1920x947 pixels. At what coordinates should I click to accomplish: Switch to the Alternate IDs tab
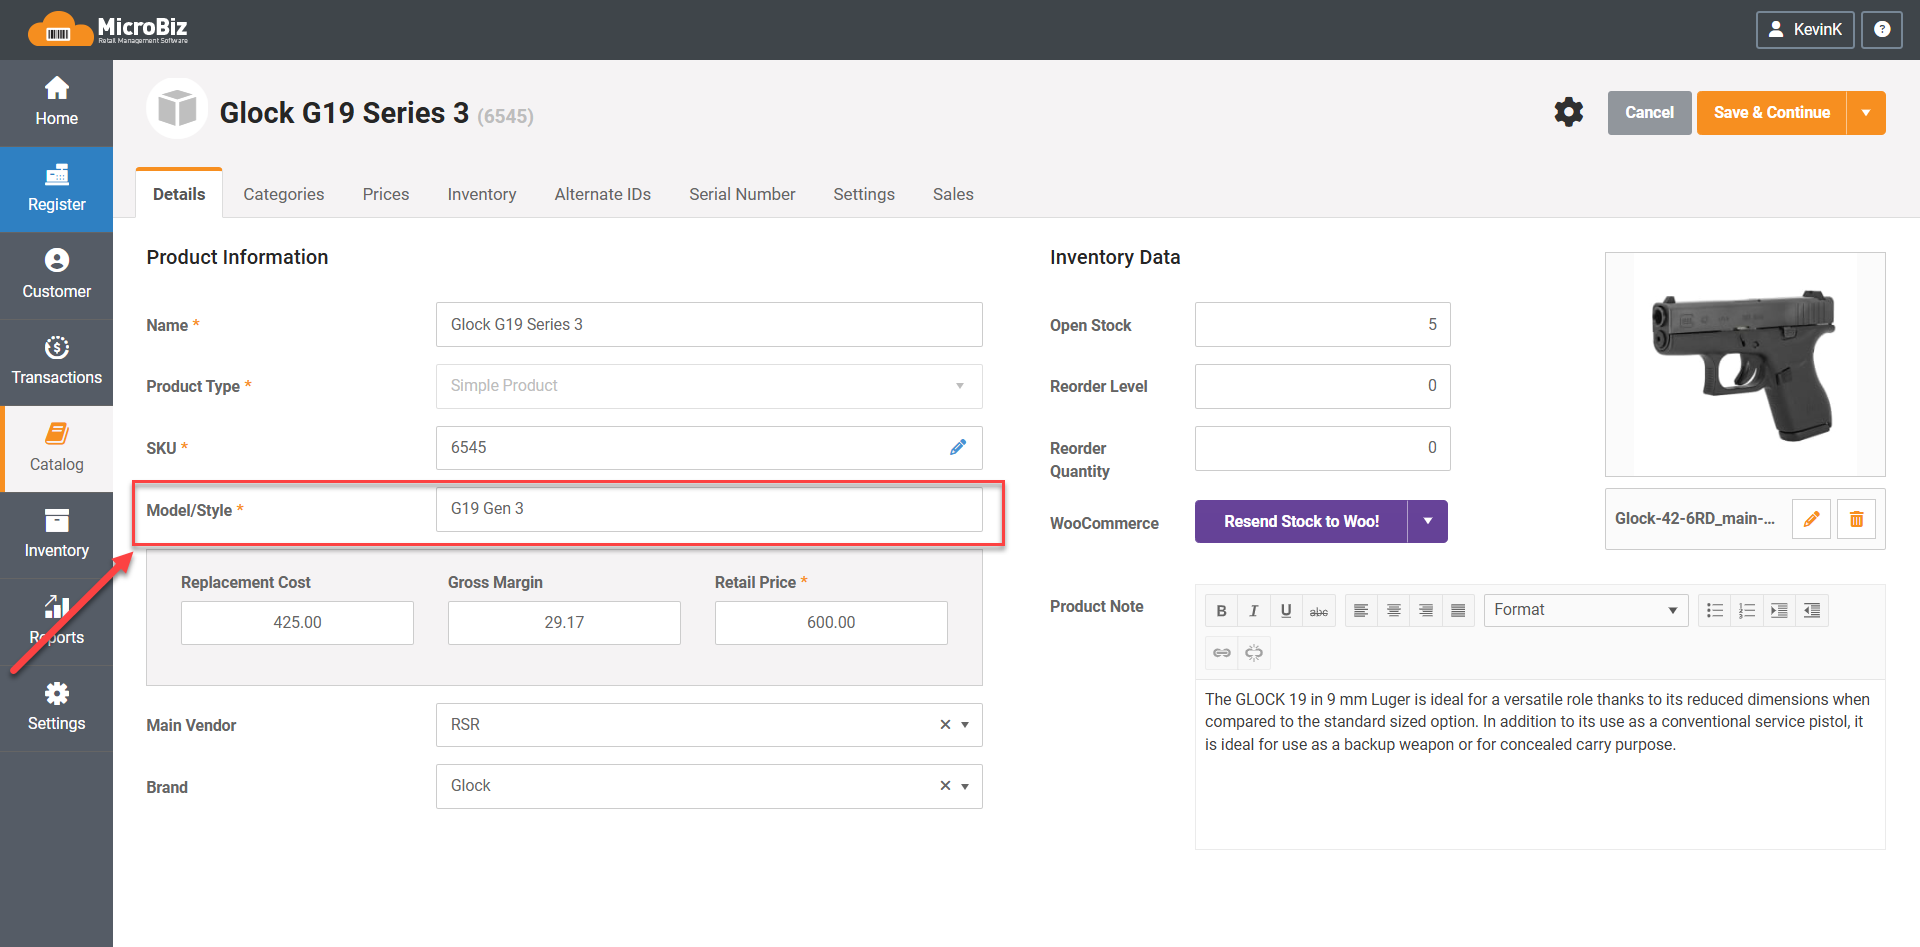(x=603, y=194)
